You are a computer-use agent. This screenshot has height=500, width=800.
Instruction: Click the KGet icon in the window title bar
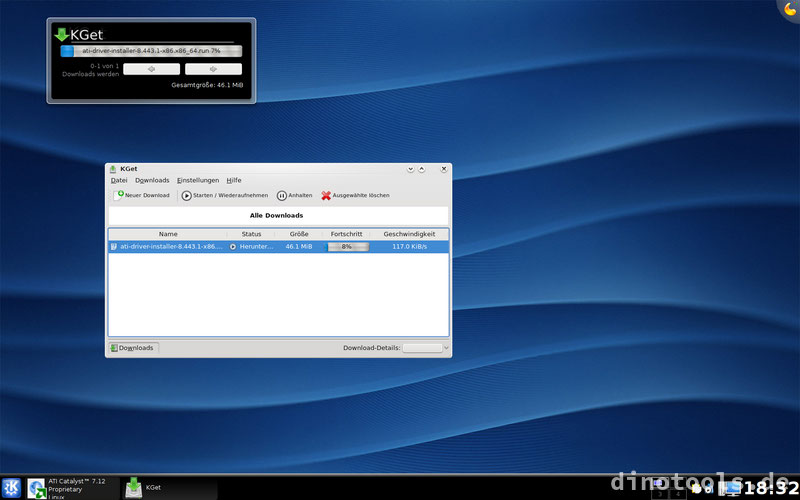pyautogui.click(x=113, y=169)
